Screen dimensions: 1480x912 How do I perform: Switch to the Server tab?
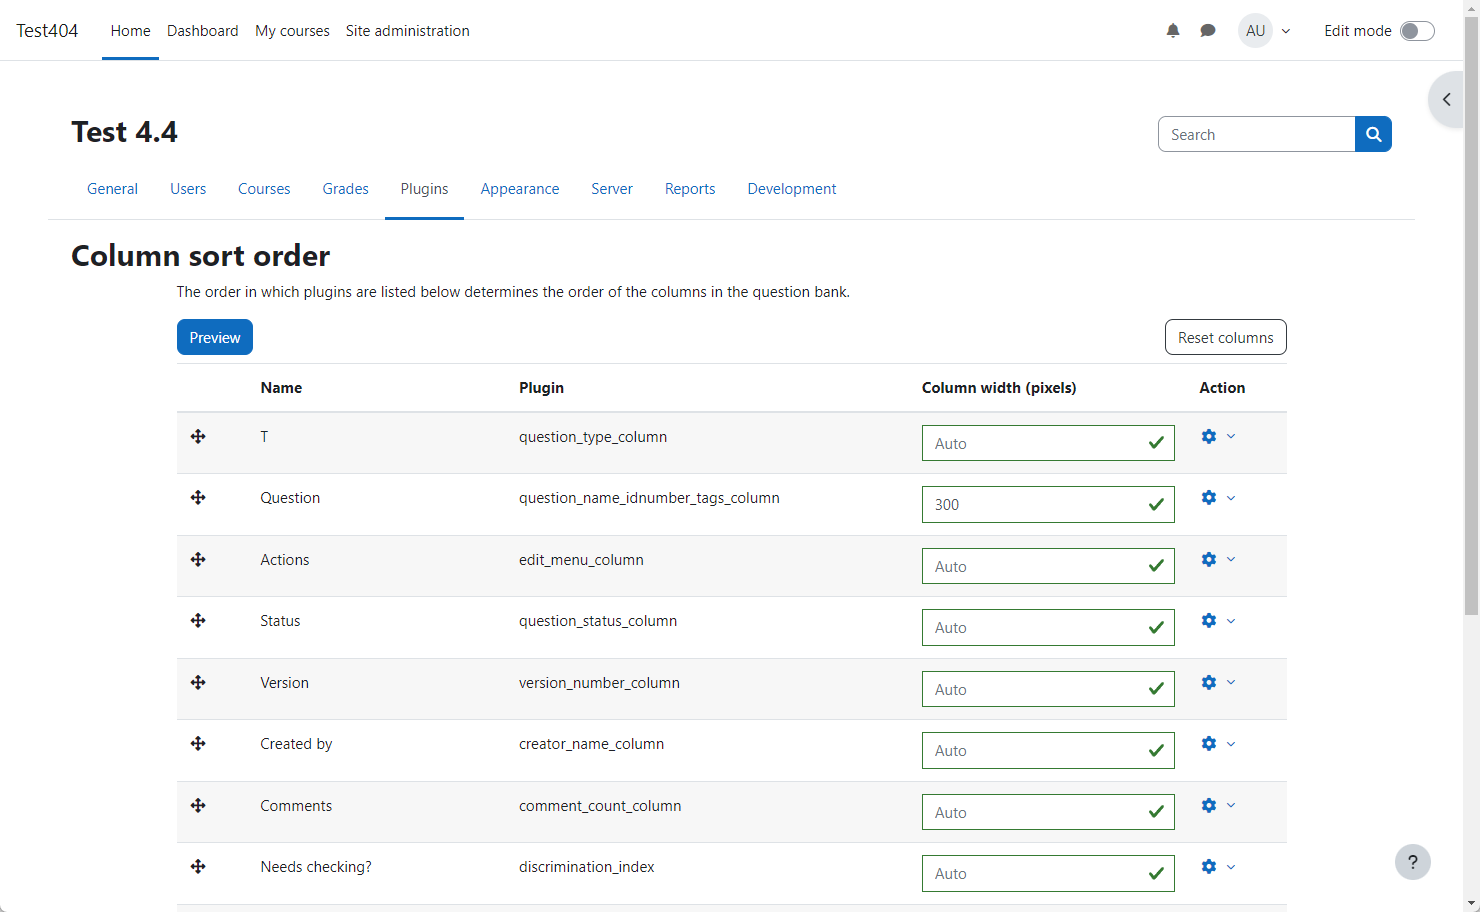click(612, 189)
